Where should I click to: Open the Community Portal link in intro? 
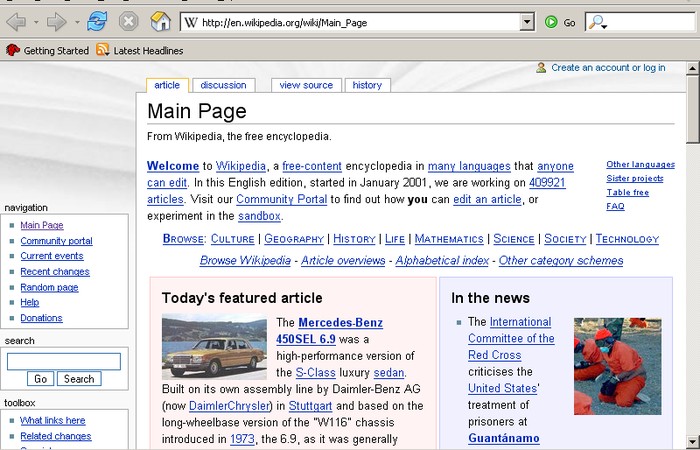coord(282,199)
